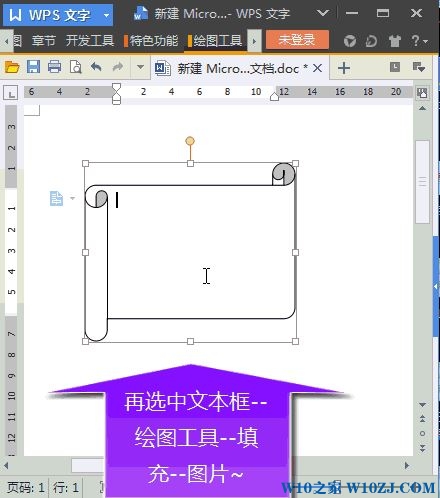Click the round badge icon next to 未登录

[x=350, y=41]
